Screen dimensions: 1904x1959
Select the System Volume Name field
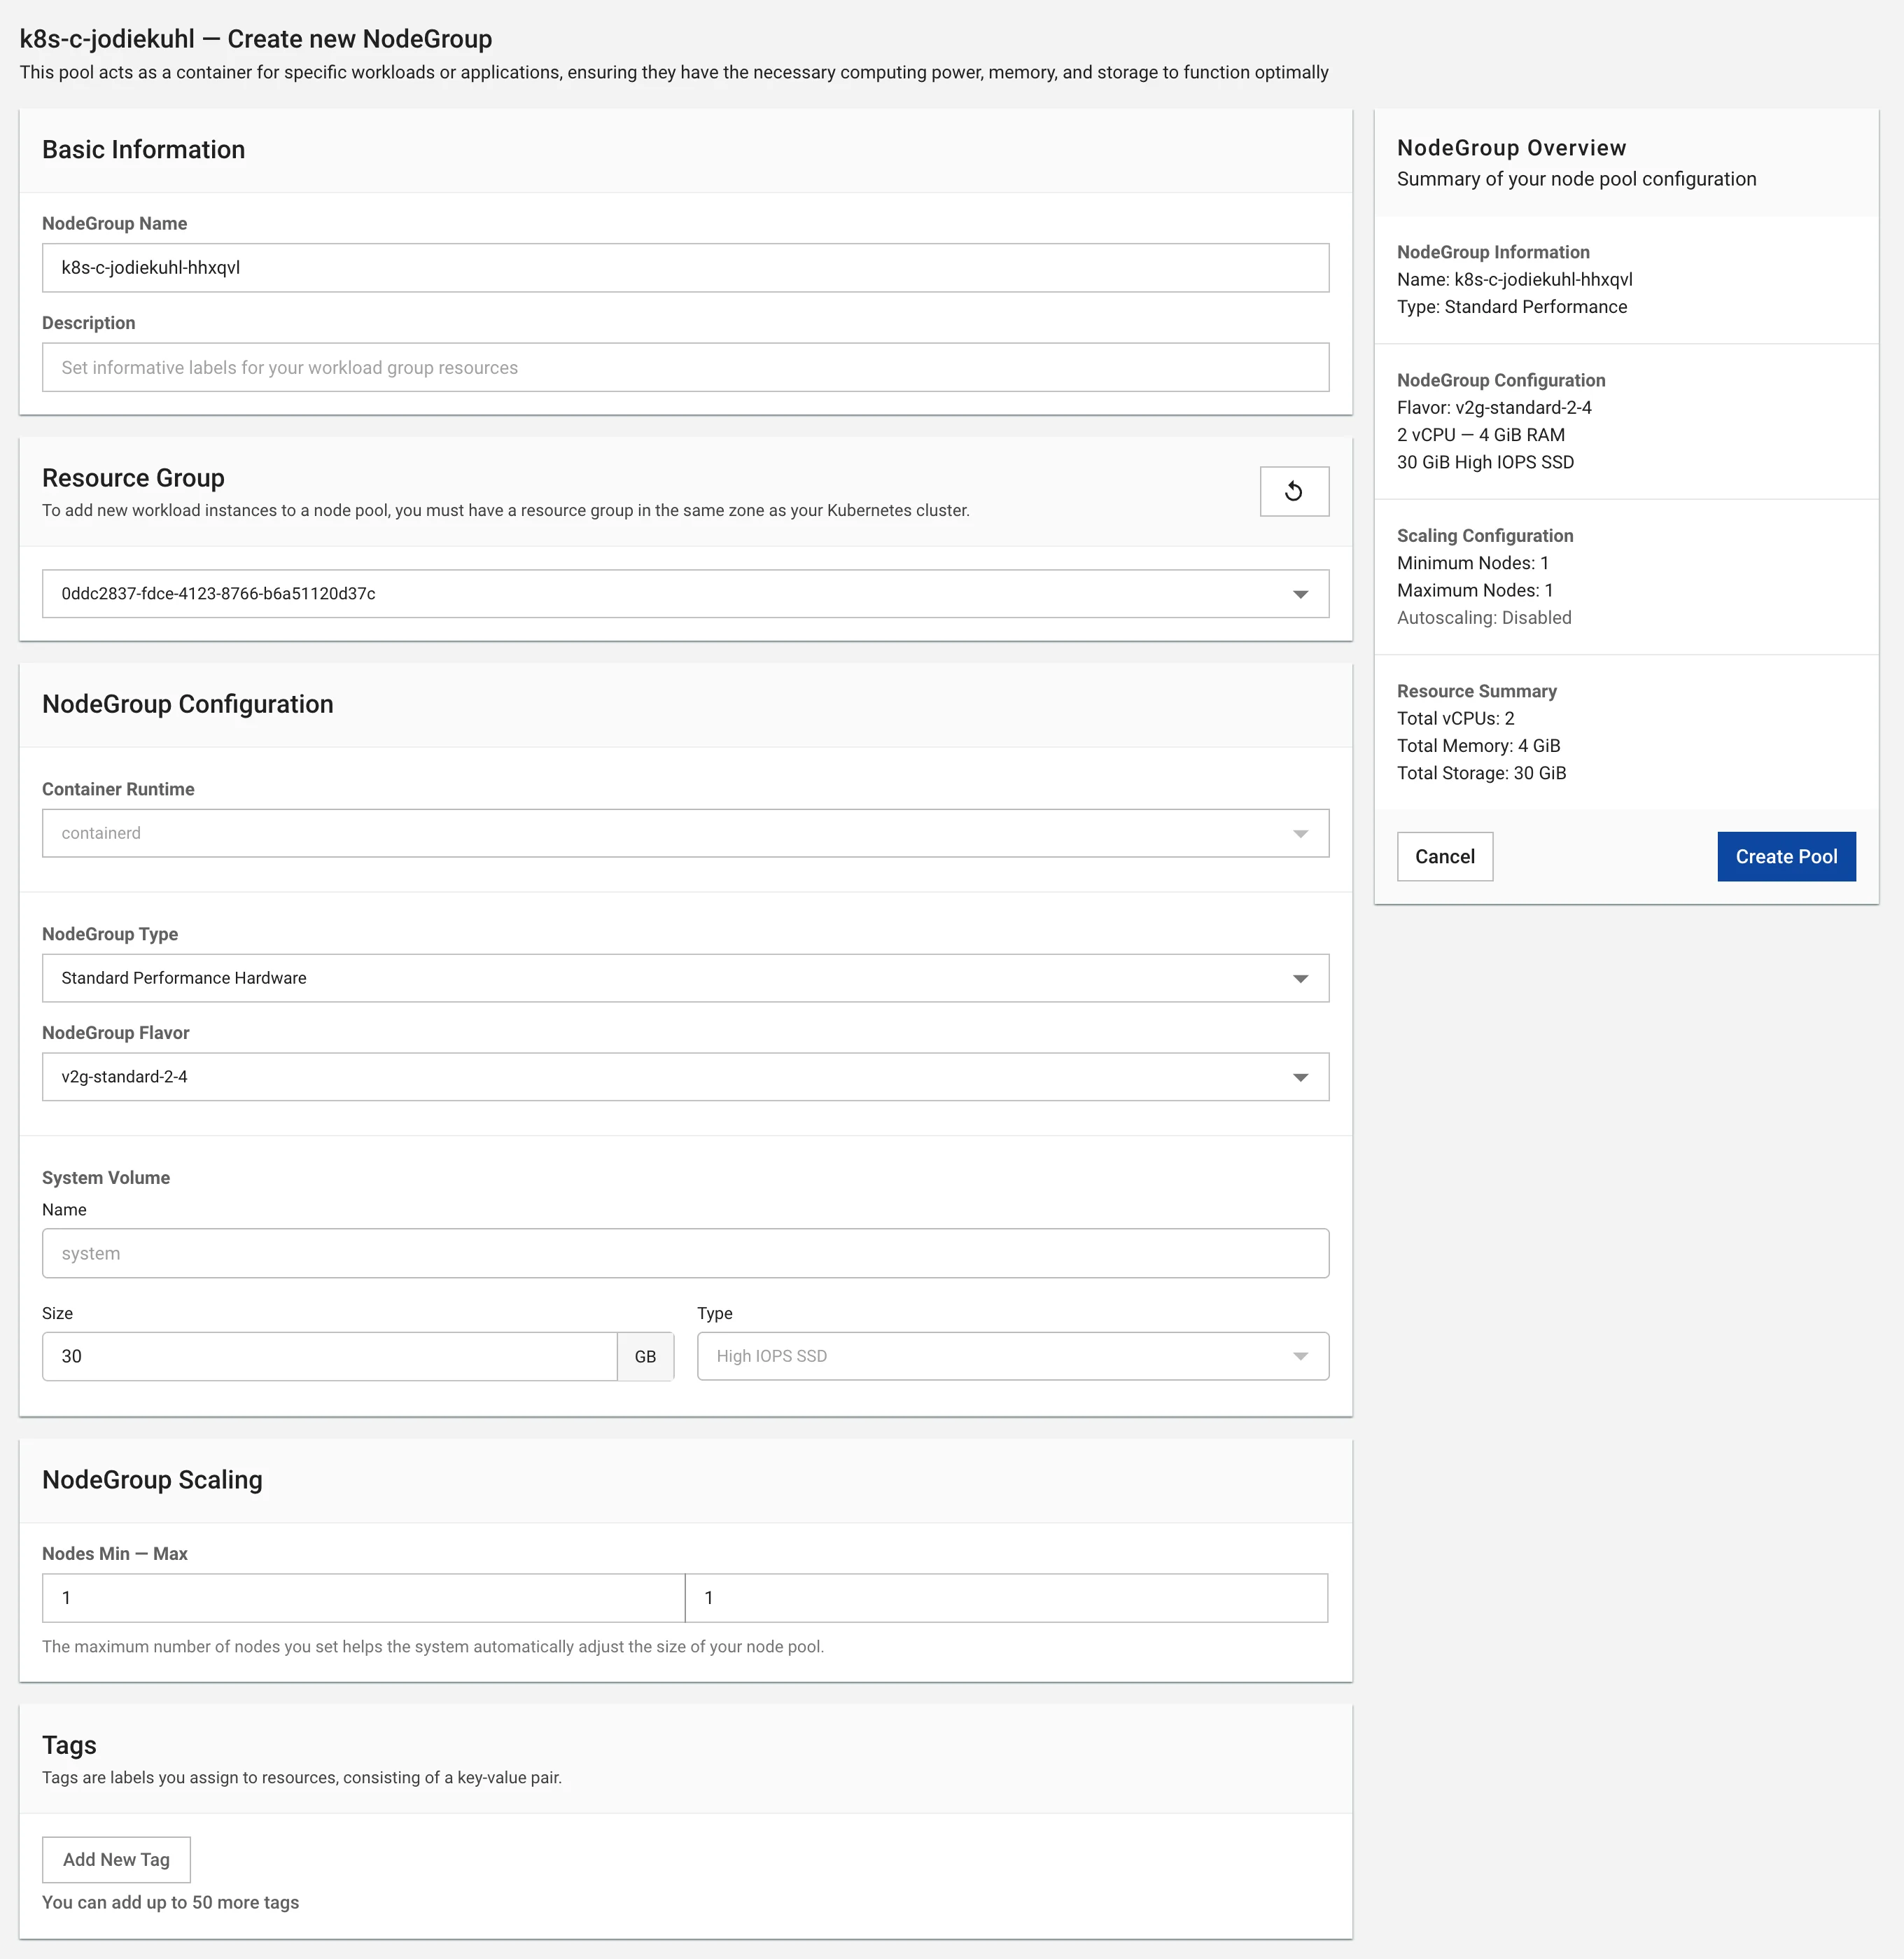685,1253
